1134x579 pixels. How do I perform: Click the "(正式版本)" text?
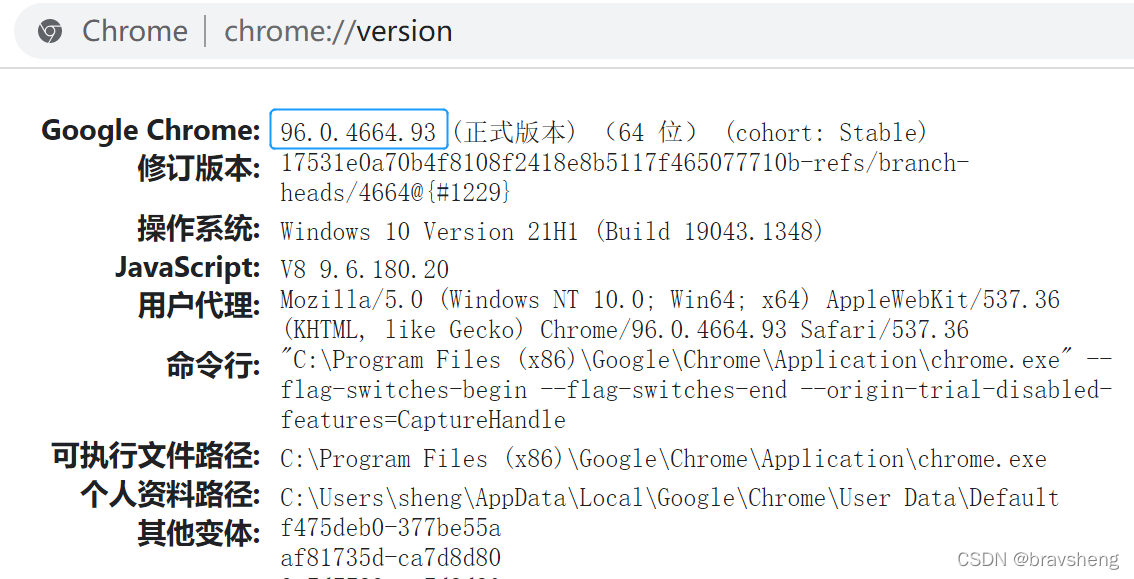513,132
